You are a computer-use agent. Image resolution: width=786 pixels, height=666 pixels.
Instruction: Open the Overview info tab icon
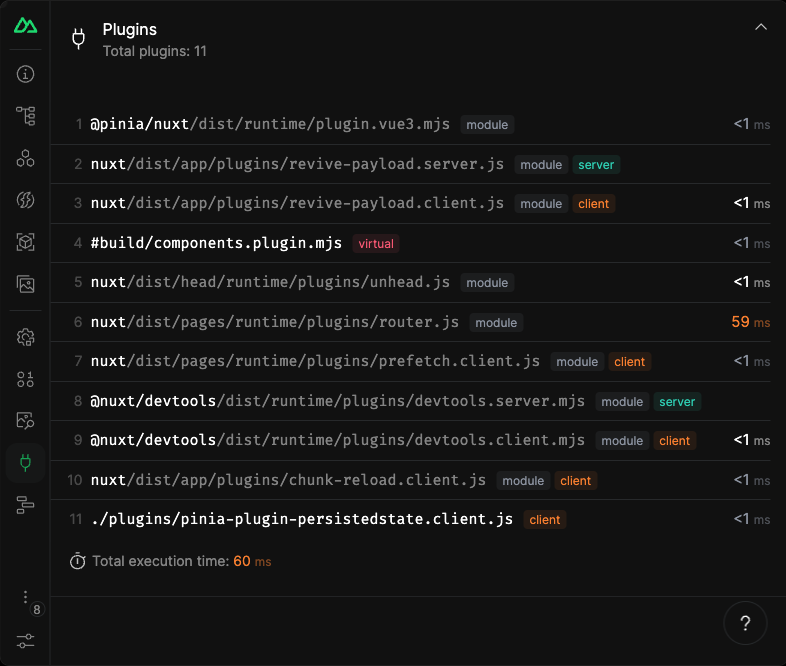26,74
